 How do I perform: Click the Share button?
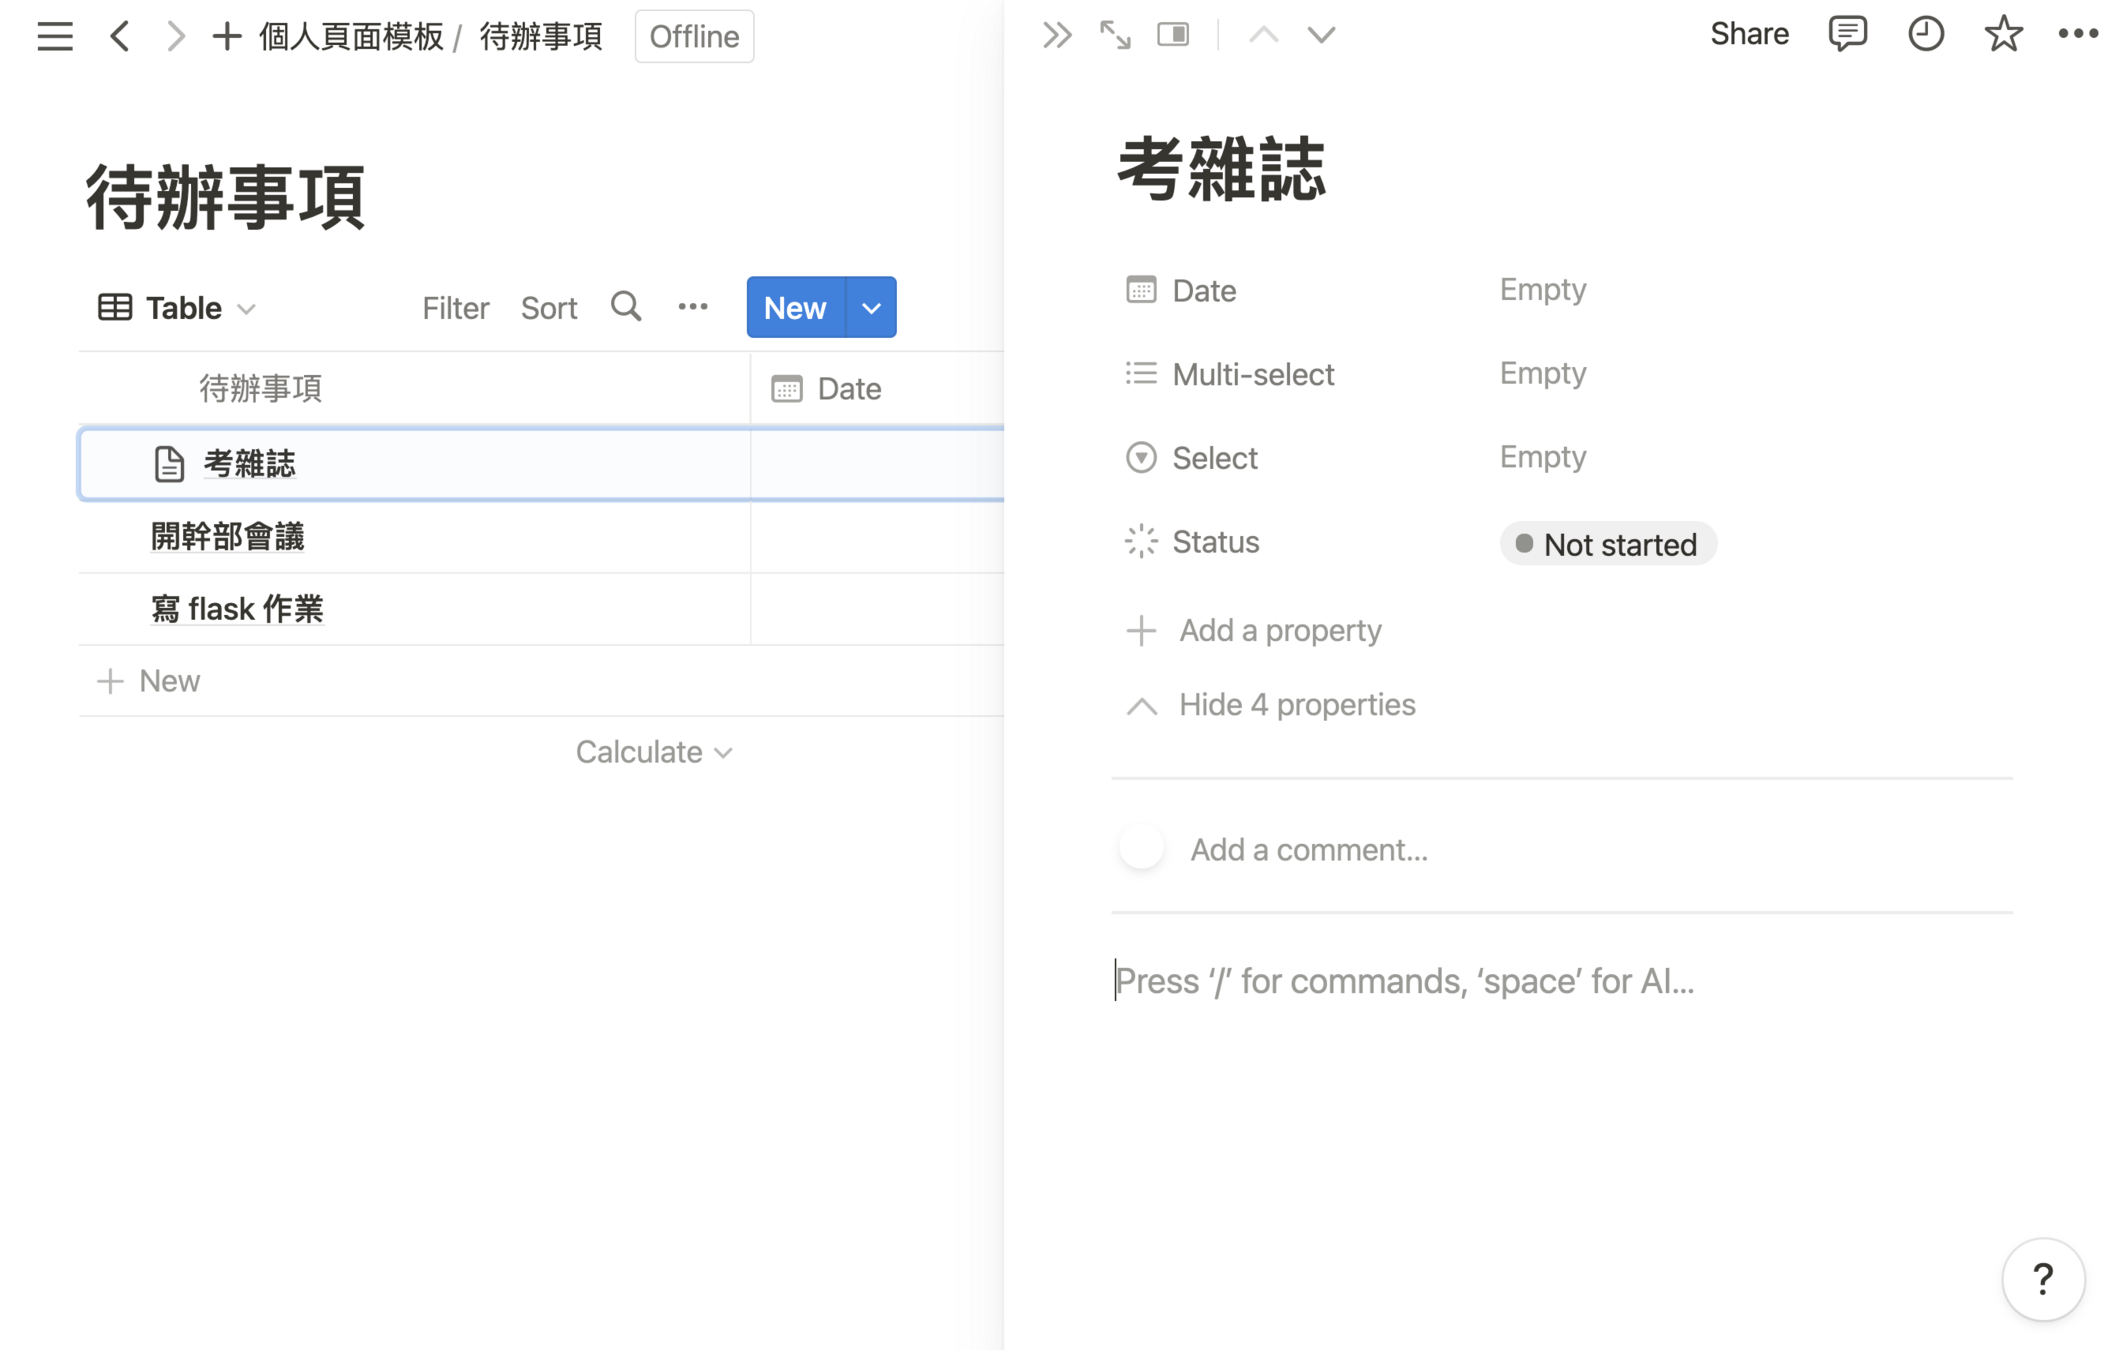pos(1748,34)
